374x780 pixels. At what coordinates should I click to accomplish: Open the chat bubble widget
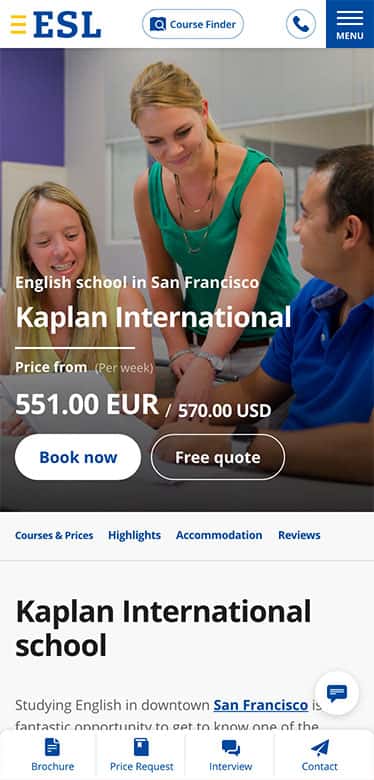[337, 693]
